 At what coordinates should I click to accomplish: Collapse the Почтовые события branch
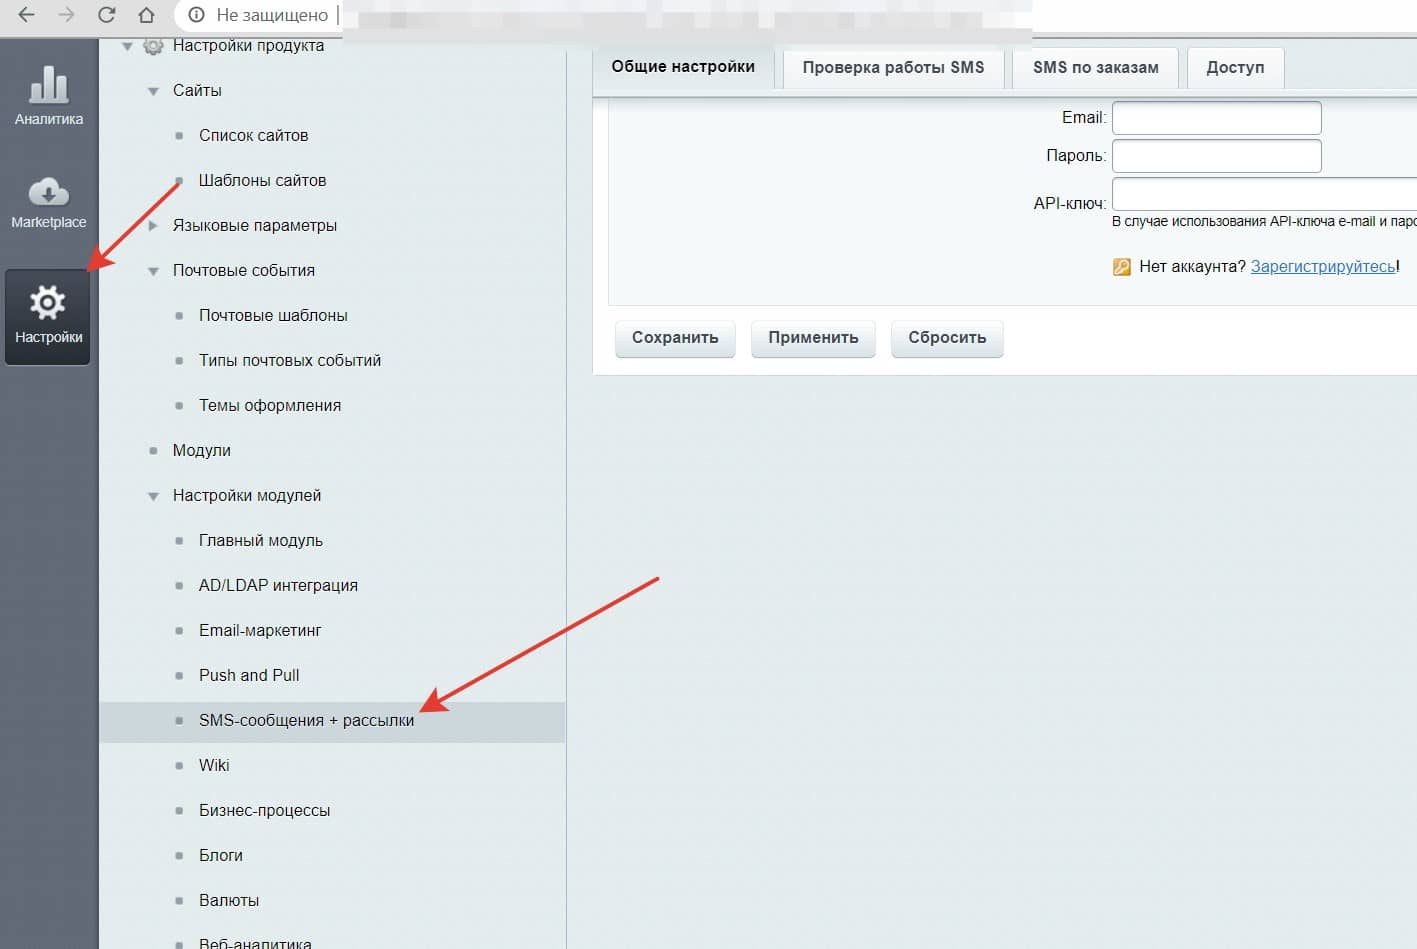pos(152,270)
